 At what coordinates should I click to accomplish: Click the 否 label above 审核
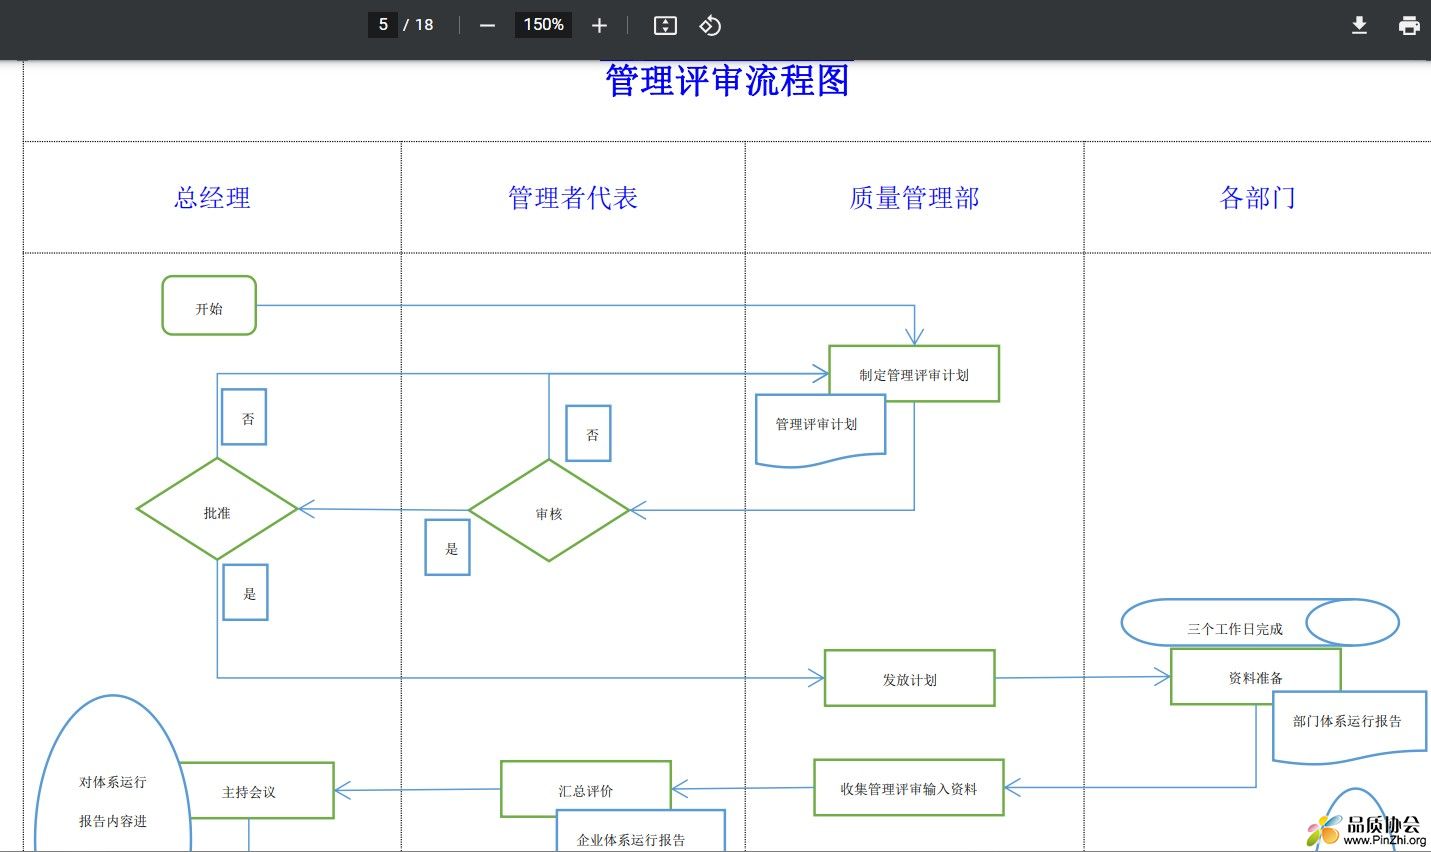pyautogui.click(x=588, y=433)
